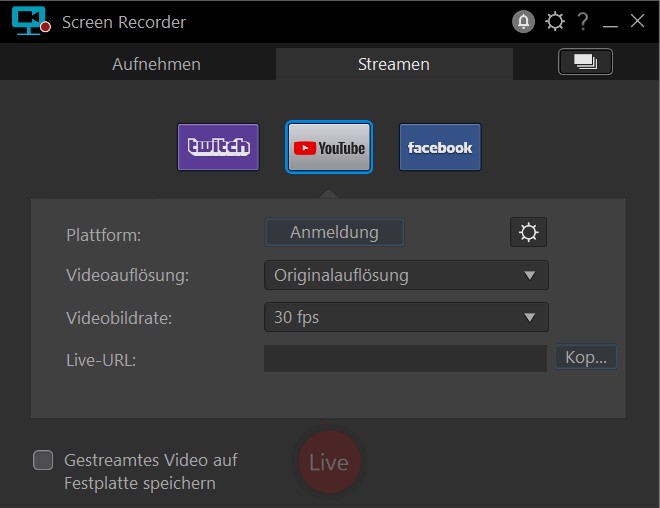Open settings via title bar gear icon
The width and height of the screenshot is (660, 508).
[x=555, y=21]
